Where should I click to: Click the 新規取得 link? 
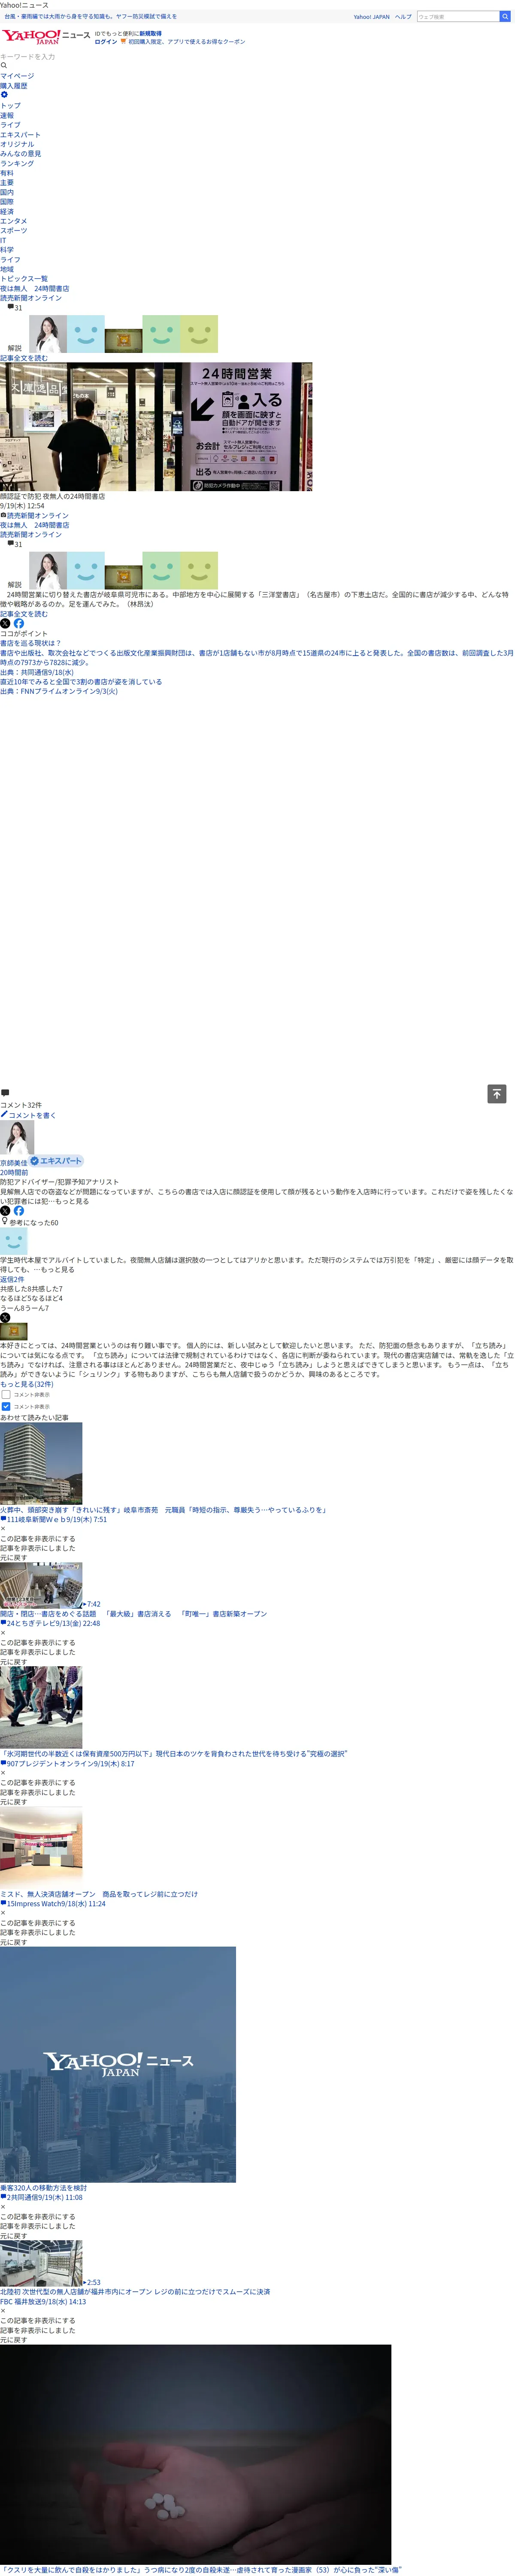[150, 33]
